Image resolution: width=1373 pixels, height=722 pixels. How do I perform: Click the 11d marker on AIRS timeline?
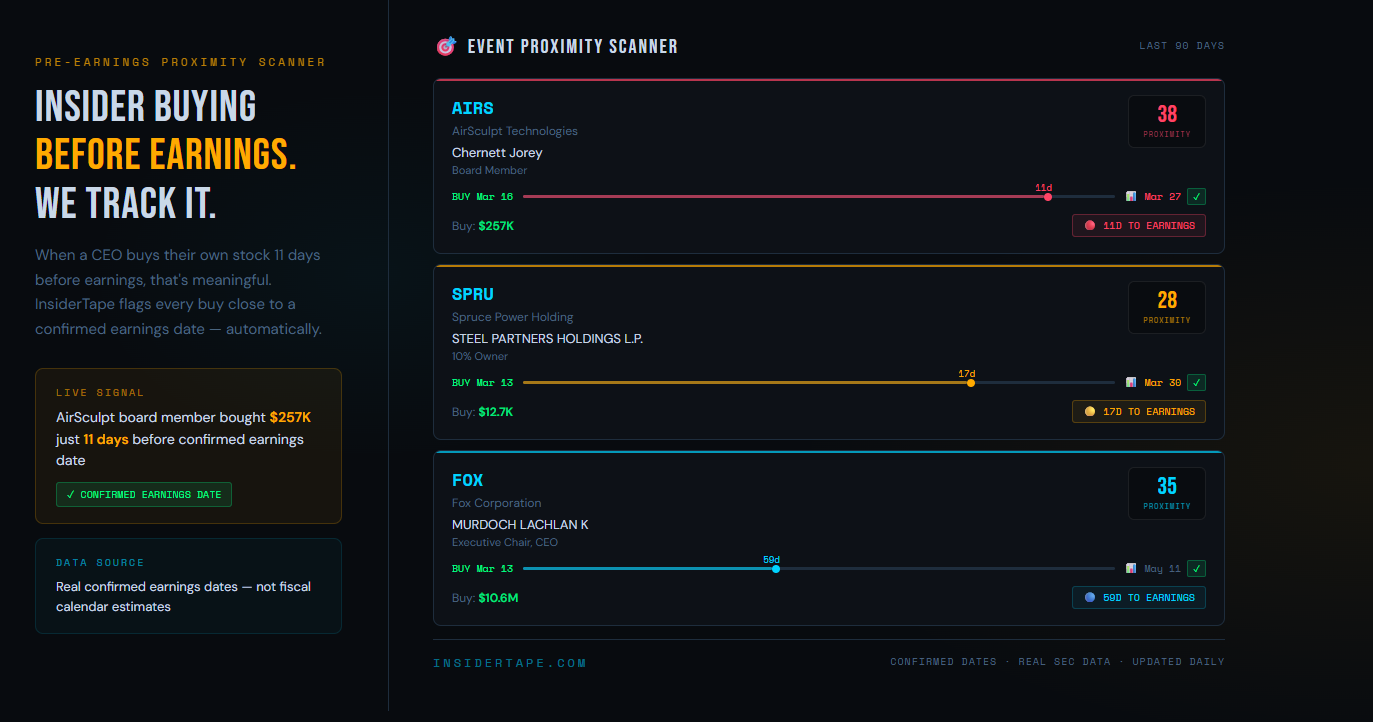coord(1048,197)
